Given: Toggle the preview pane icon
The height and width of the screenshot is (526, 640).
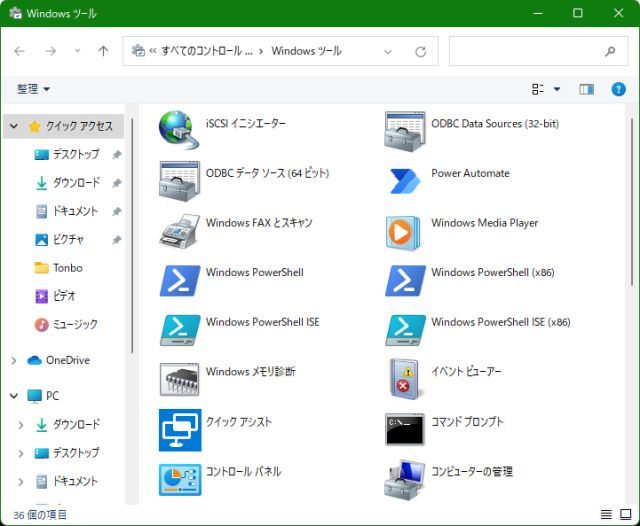Looking at the screenshot, I should pos(587,89).
